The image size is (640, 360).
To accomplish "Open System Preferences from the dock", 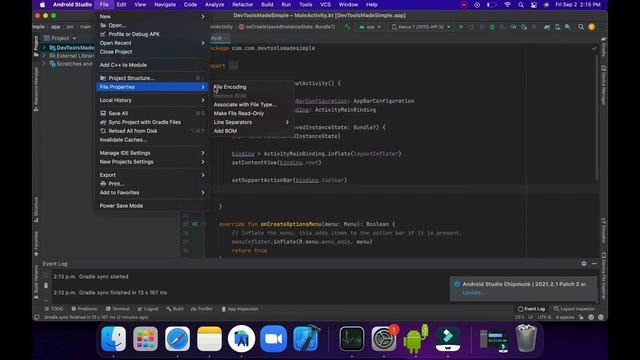I will tap(384, 339).
